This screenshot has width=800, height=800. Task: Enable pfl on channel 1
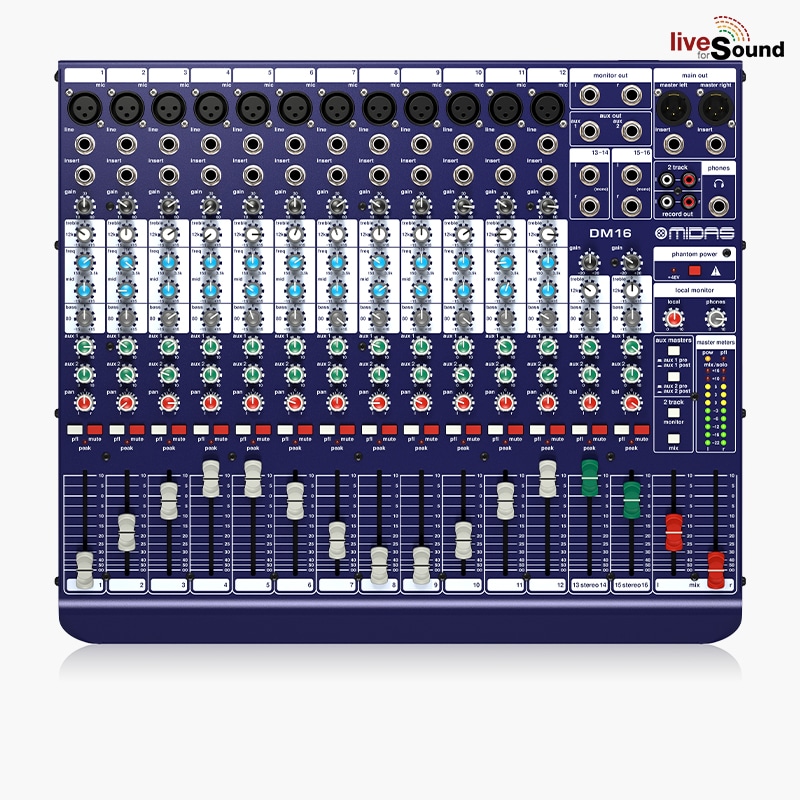tap(74, 430)
